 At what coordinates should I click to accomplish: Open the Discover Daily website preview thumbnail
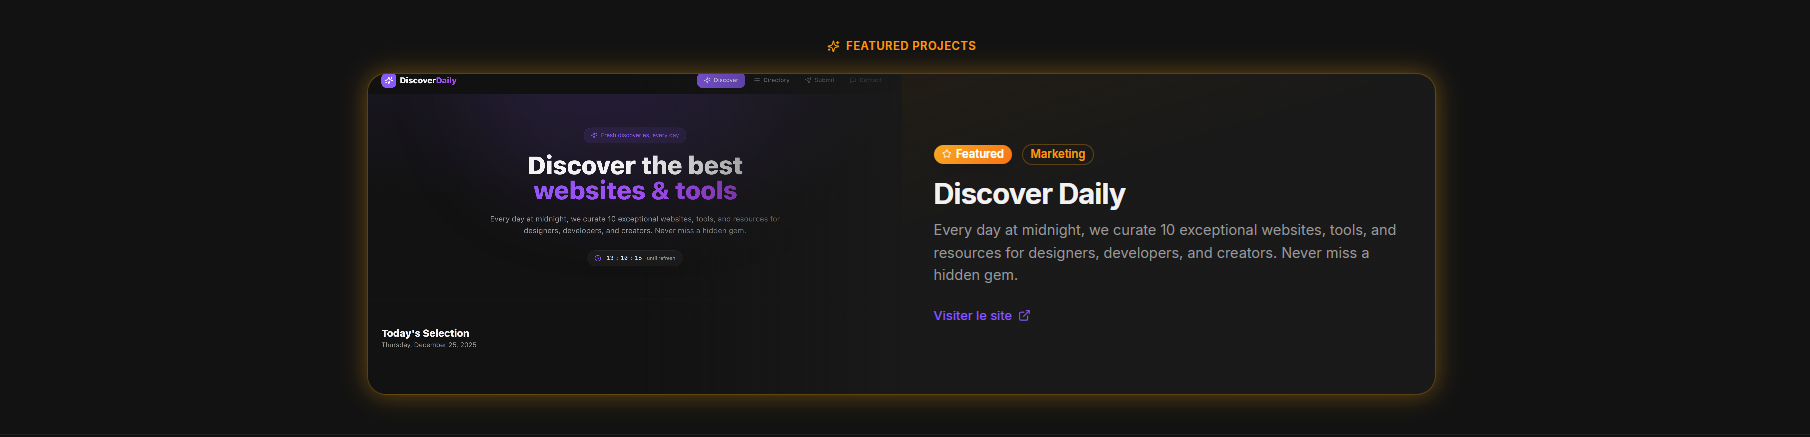635,234
